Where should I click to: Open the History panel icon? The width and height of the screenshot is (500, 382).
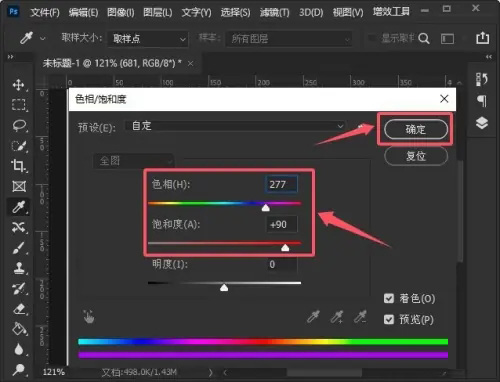click(482, 79)
